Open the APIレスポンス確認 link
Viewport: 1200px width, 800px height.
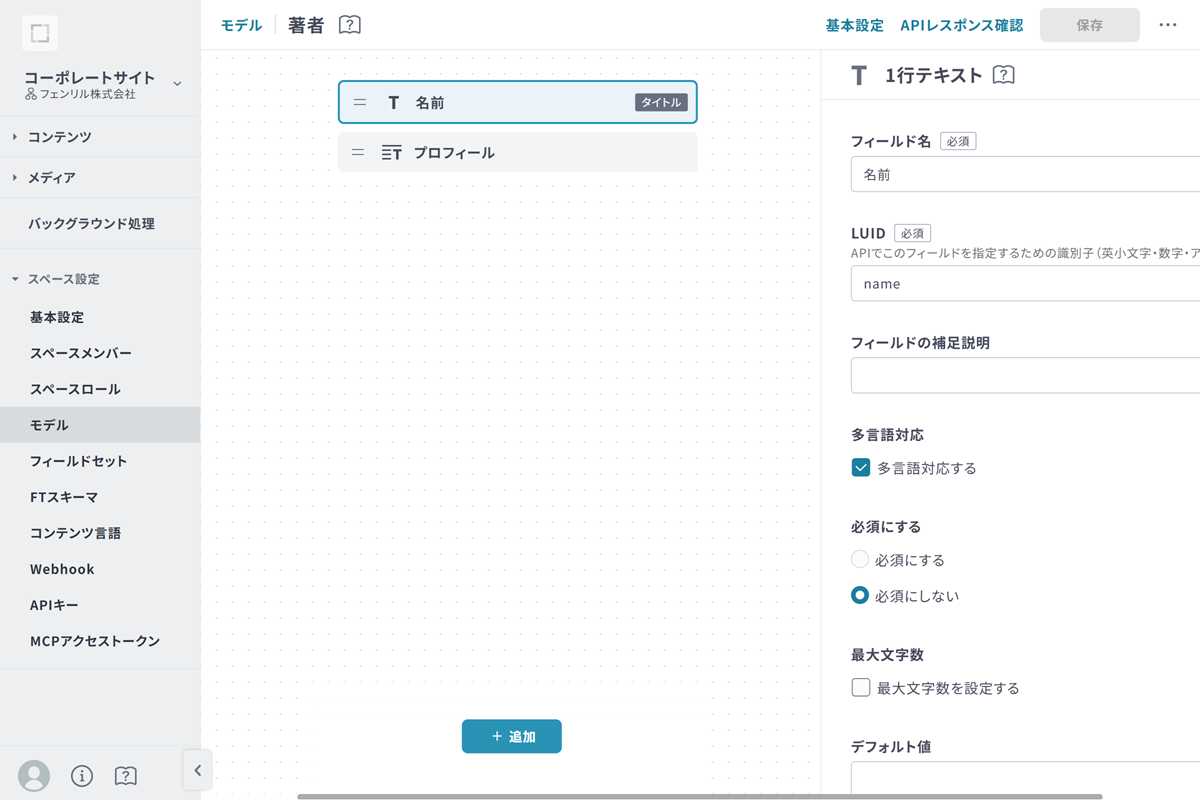(x=961, y=25)
